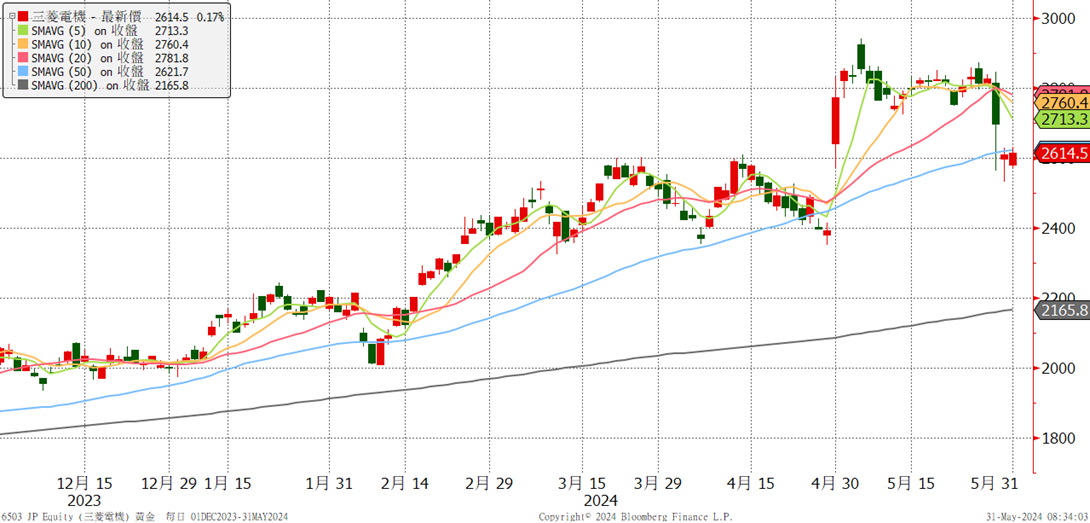1090x523 pixels.
Task: Click the 3000 label on the price axis
Action: point(1061,19)
